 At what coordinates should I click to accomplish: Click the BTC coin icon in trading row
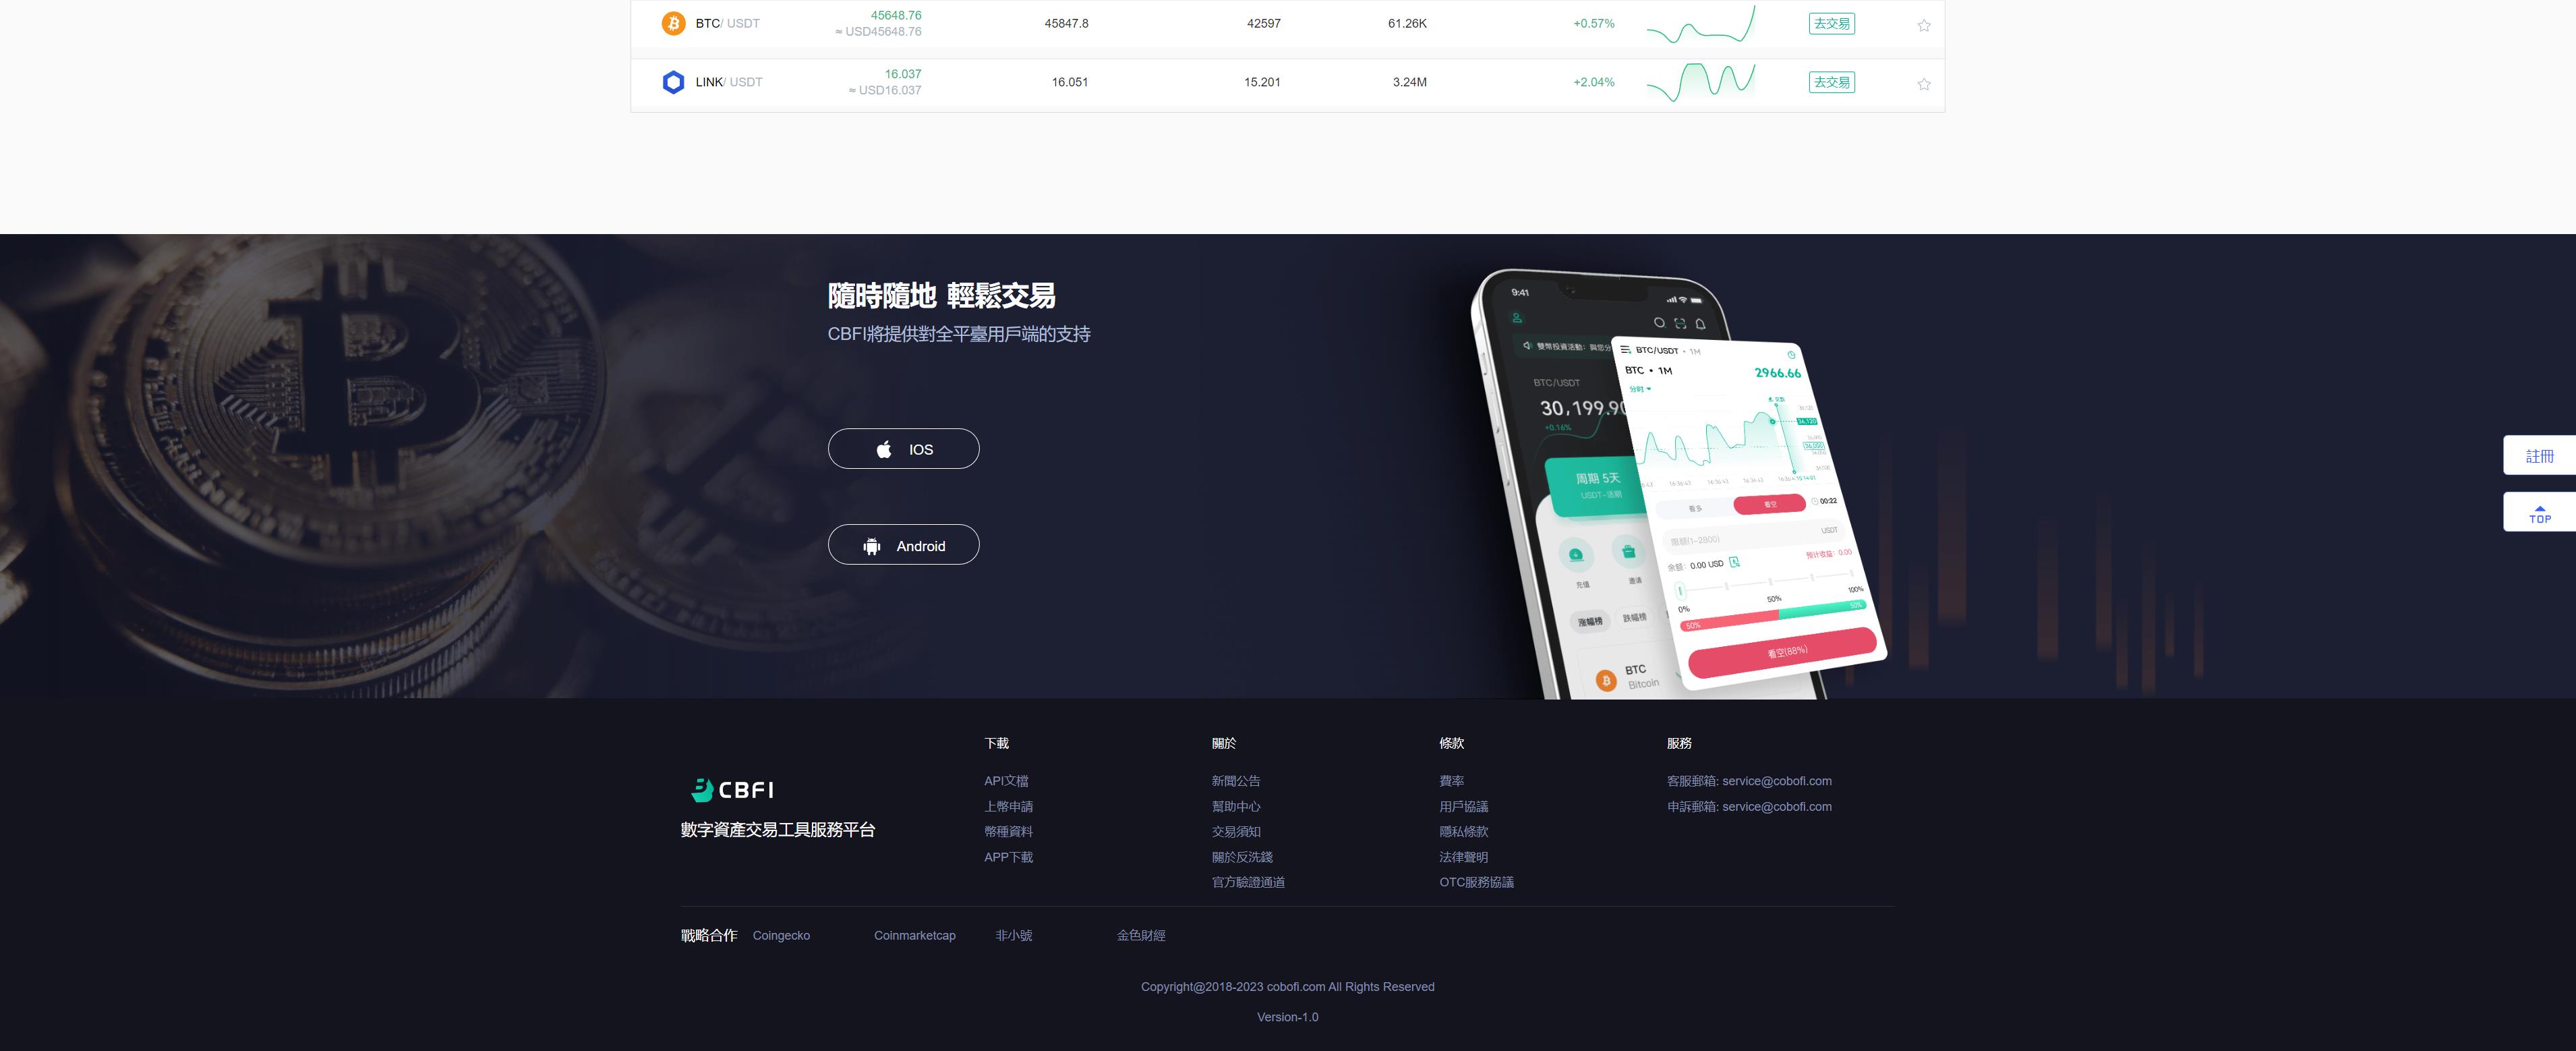click(x=672, y=22)
